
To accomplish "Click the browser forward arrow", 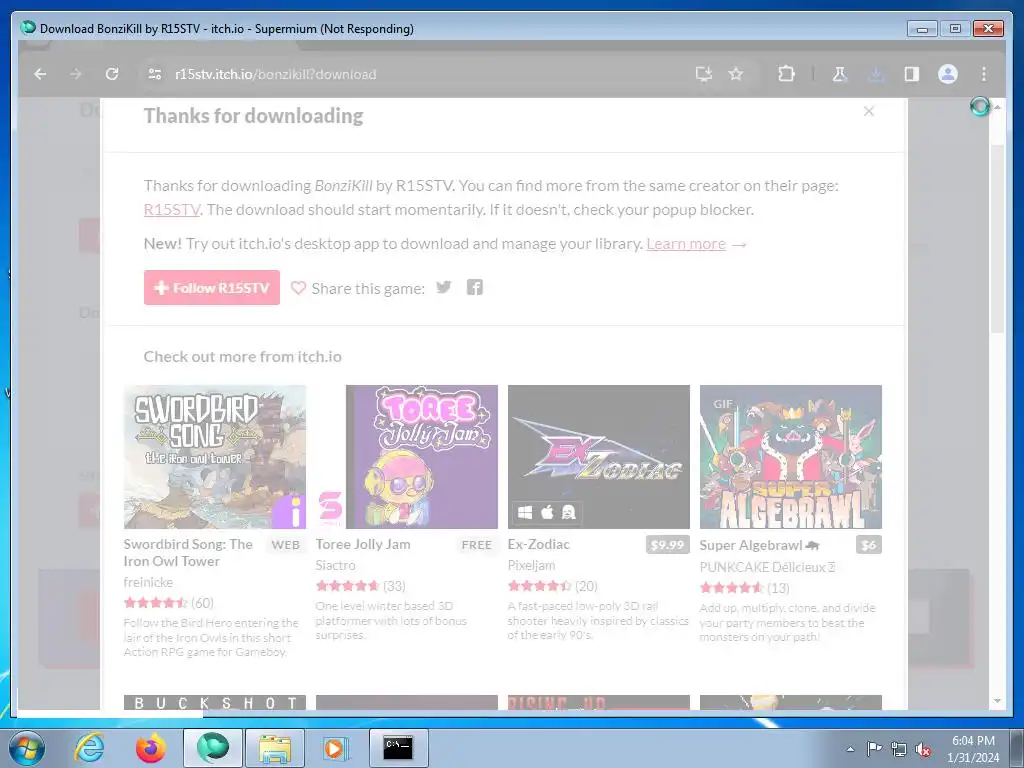I will pyautogui.click(x=76, y=74).
